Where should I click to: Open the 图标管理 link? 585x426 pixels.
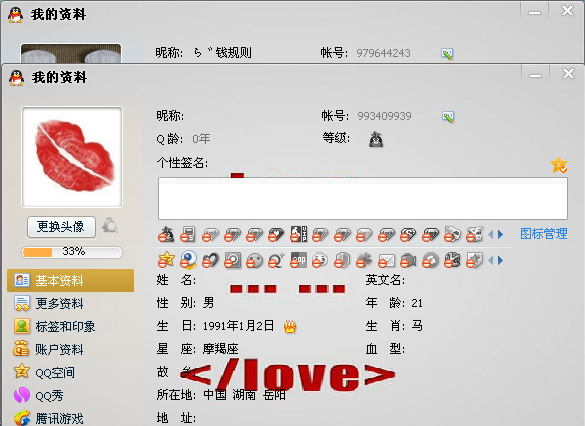(x=544, y=234)
